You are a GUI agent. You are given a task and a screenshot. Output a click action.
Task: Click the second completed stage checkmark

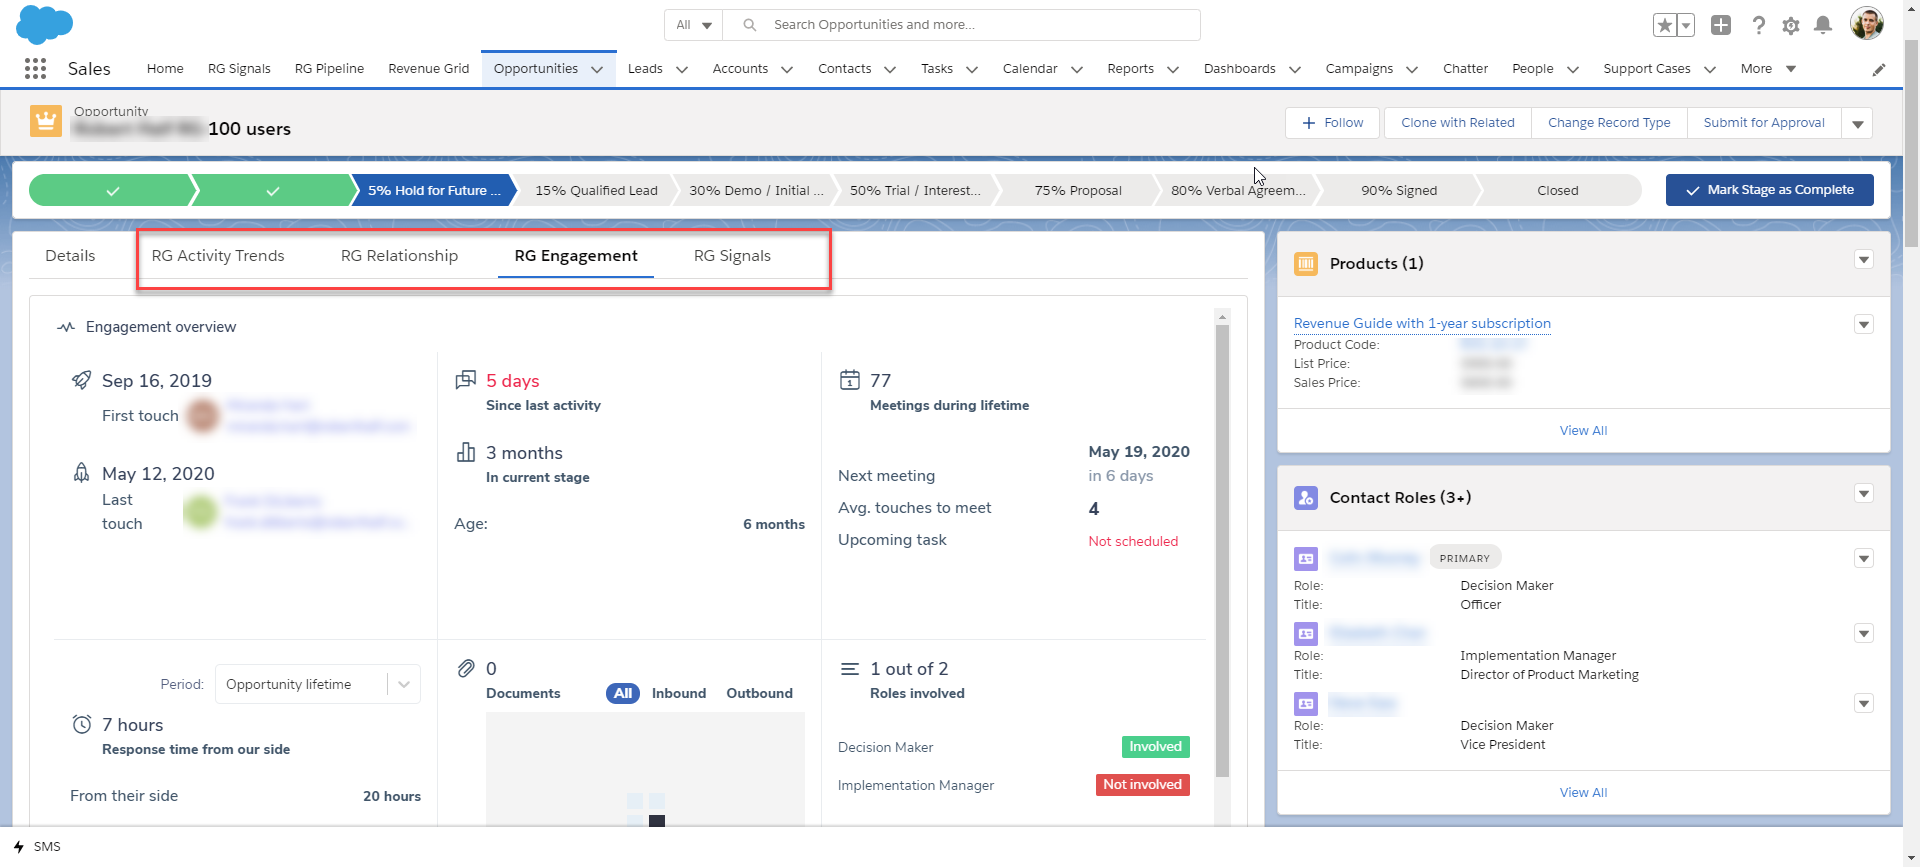273,190
